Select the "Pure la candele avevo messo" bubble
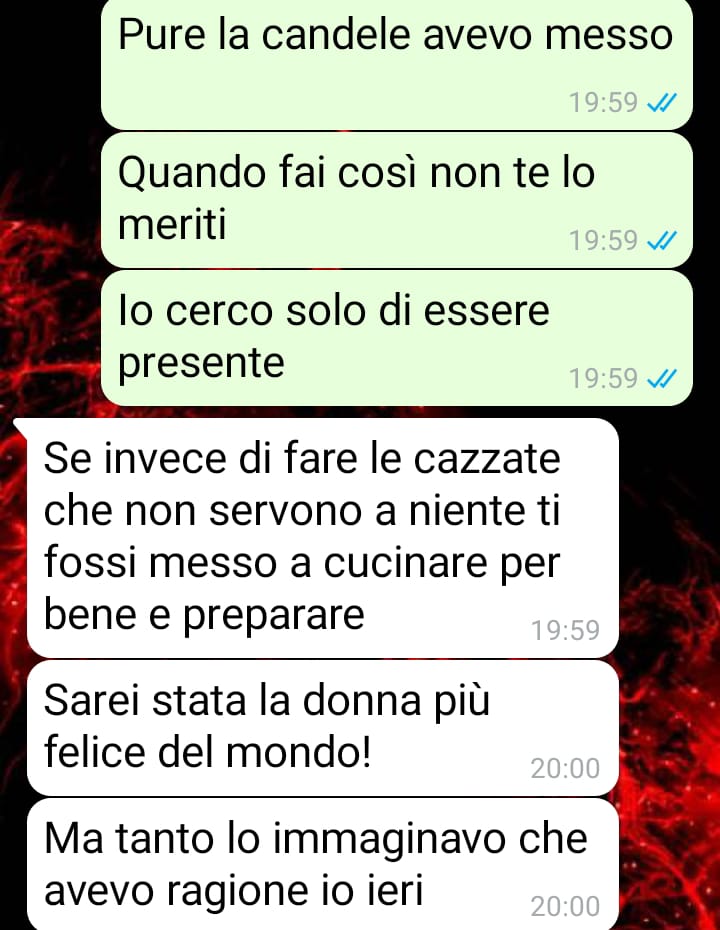This screenshot has height=930, width=720. [x=397, y=63]
